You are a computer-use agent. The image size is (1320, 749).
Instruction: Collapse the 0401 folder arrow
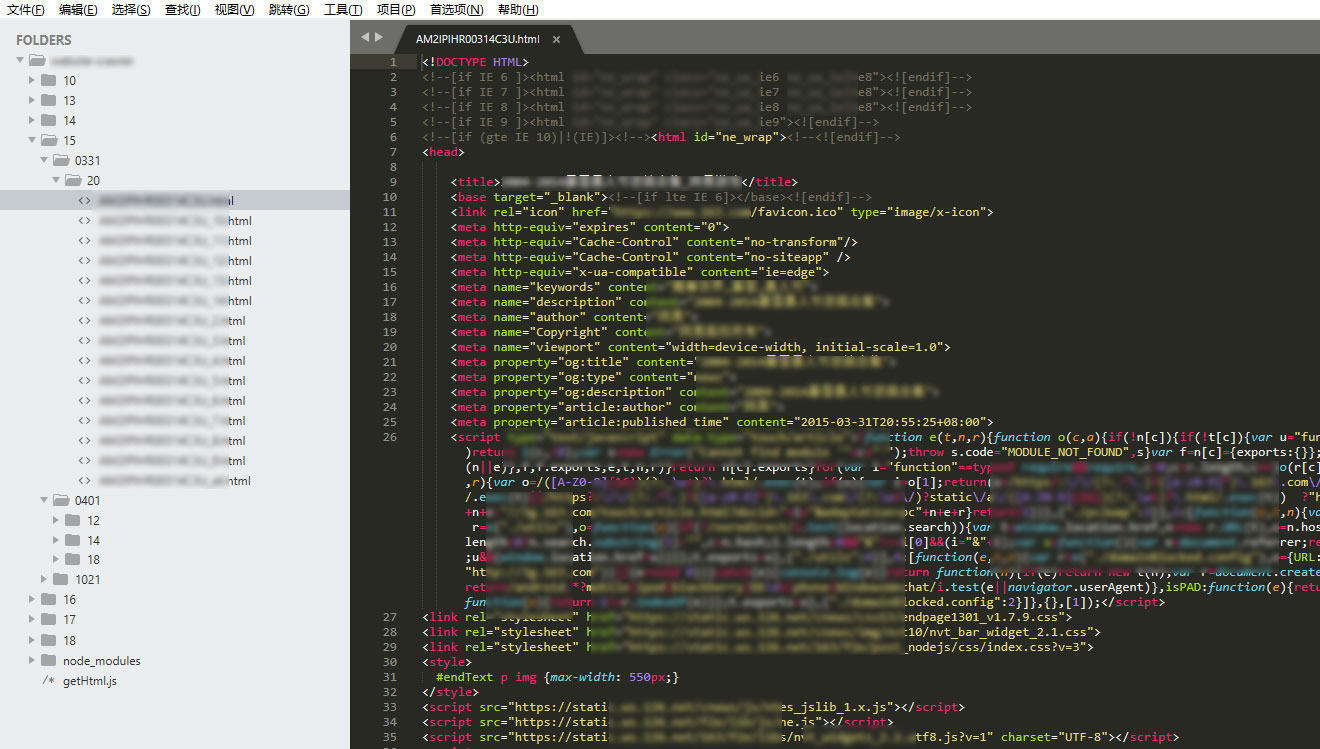tap(44, 500)
